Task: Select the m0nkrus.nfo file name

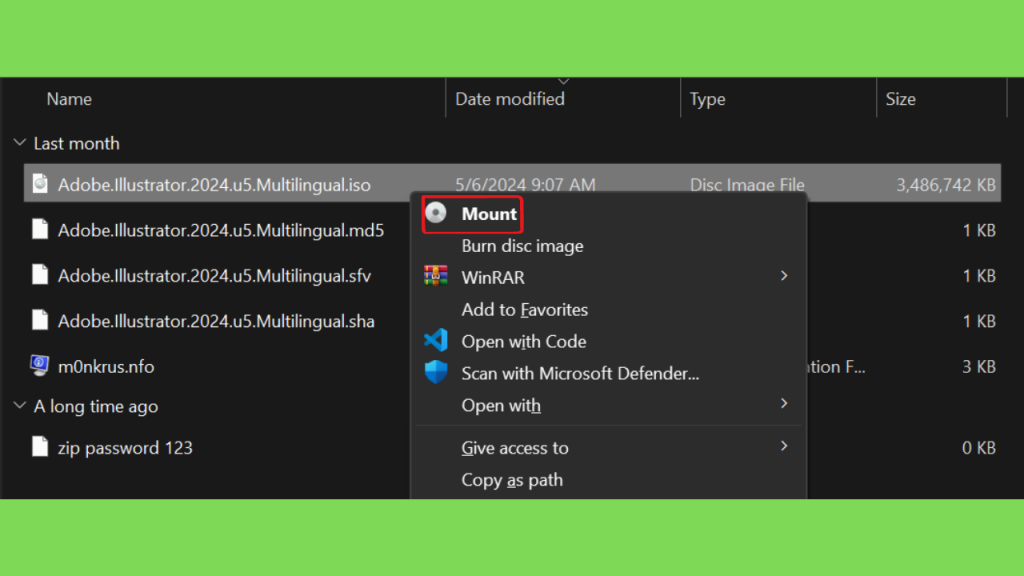Action: (106, 366)
